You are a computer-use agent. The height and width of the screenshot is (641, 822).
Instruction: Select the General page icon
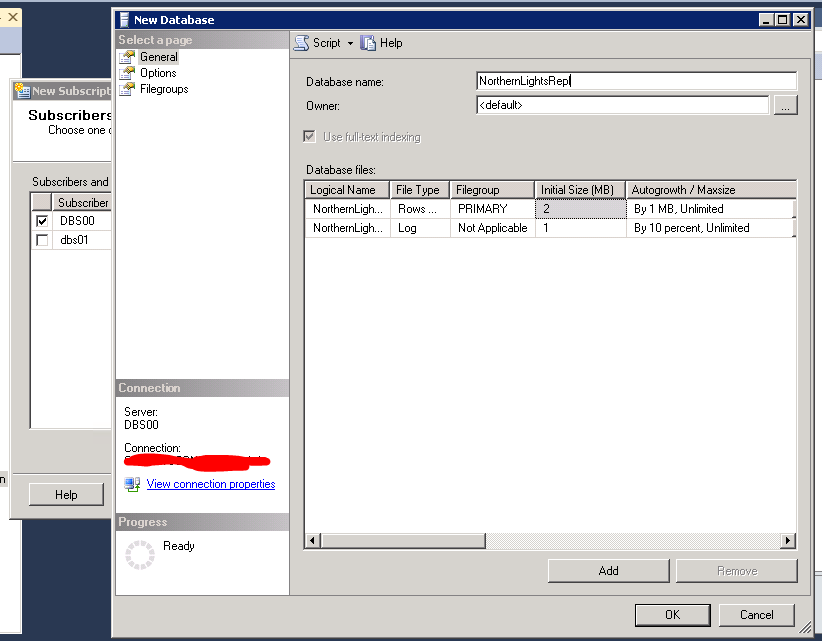pyautogui.click(x=127, y=57)
